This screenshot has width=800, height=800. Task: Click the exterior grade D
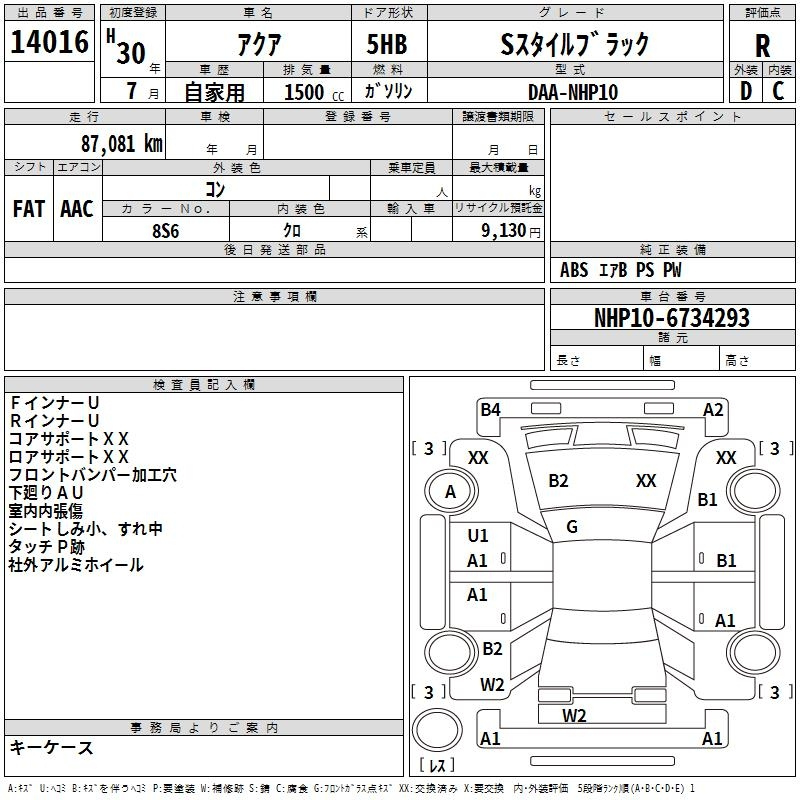click(745, 91)
